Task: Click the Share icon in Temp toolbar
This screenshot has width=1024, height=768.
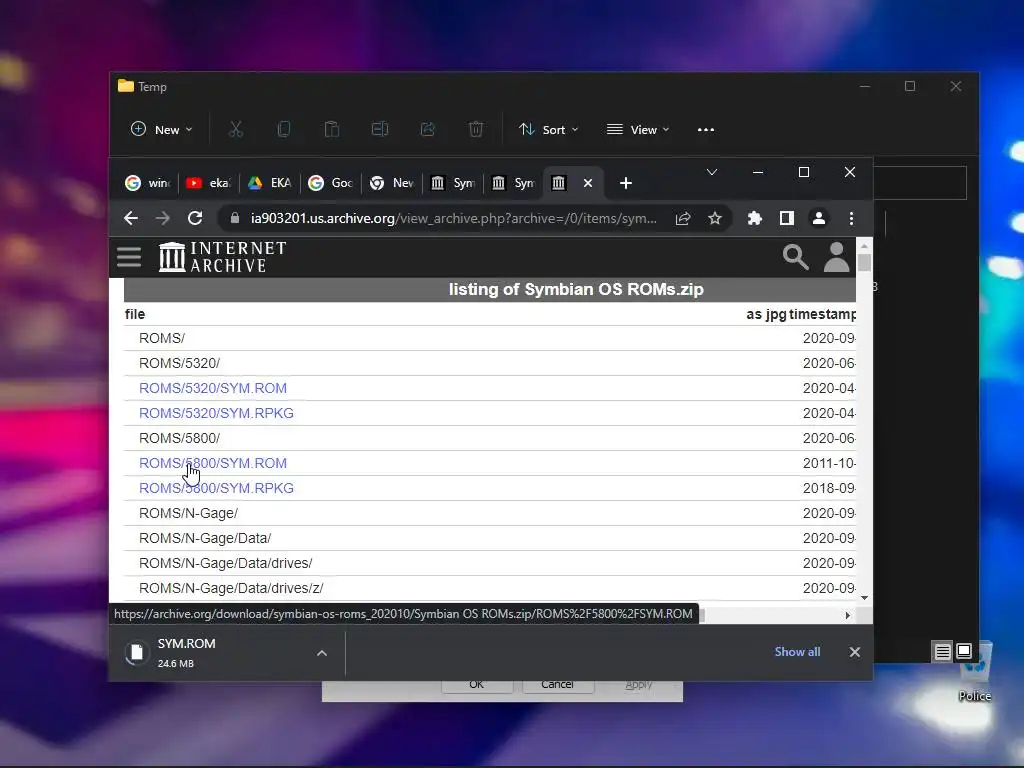Action: pyautogui.click(x=428, y=129)
